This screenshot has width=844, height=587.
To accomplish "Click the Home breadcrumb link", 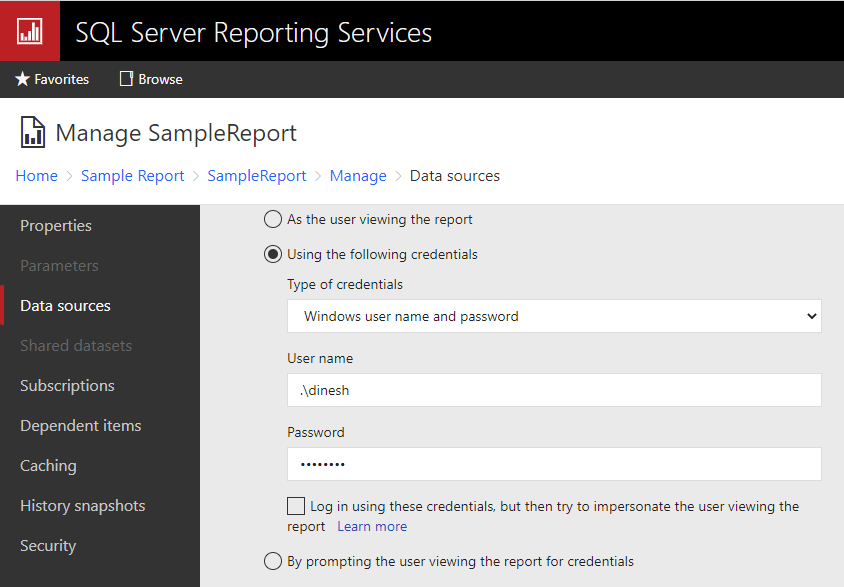I will pyautogui.click(x=37, y=176).
